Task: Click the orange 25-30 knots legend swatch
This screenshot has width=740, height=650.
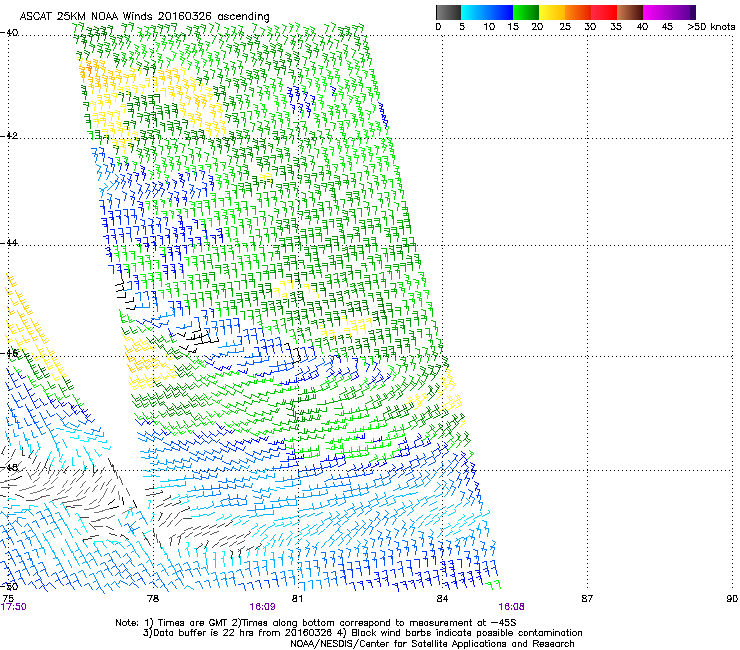Action: click(x=578, y=12)
